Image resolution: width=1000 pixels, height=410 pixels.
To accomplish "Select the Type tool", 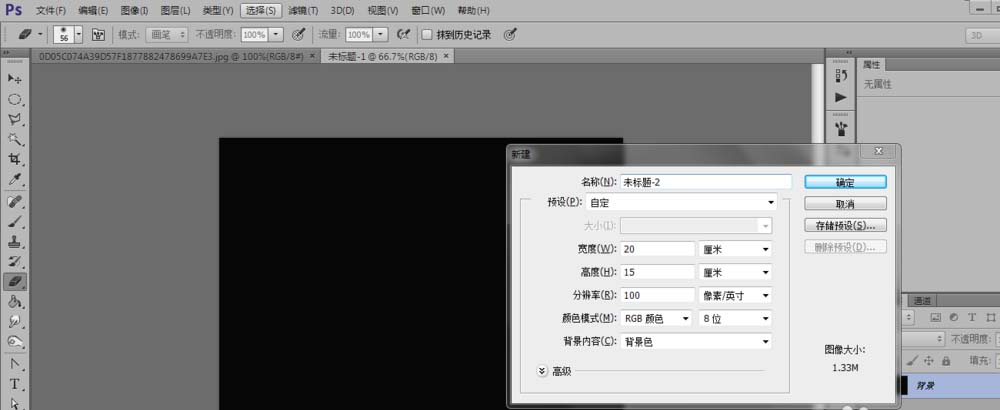I will pyautogui.click(x=15, y=384).
